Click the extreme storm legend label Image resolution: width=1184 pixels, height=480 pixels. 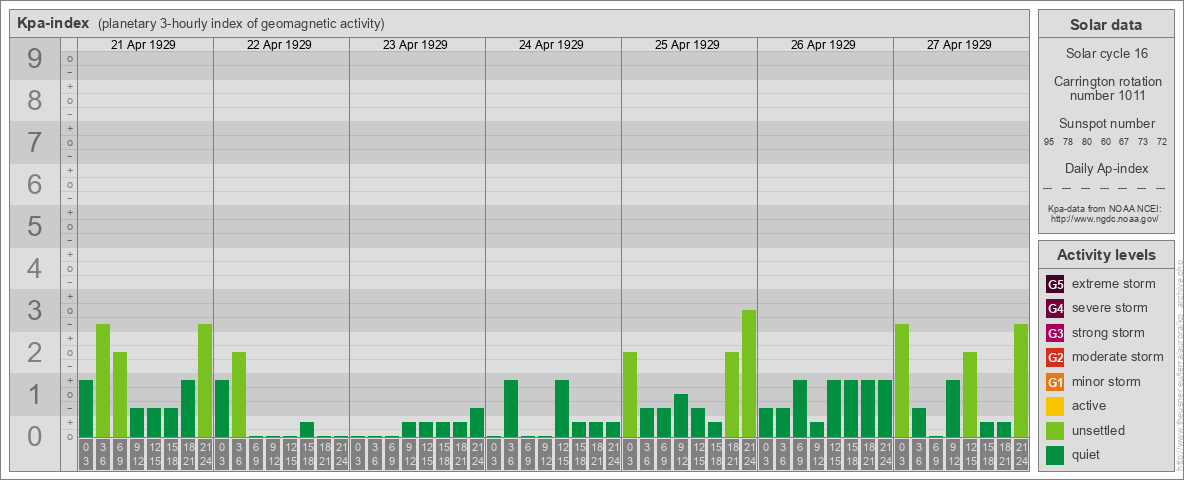[1114, 284]
